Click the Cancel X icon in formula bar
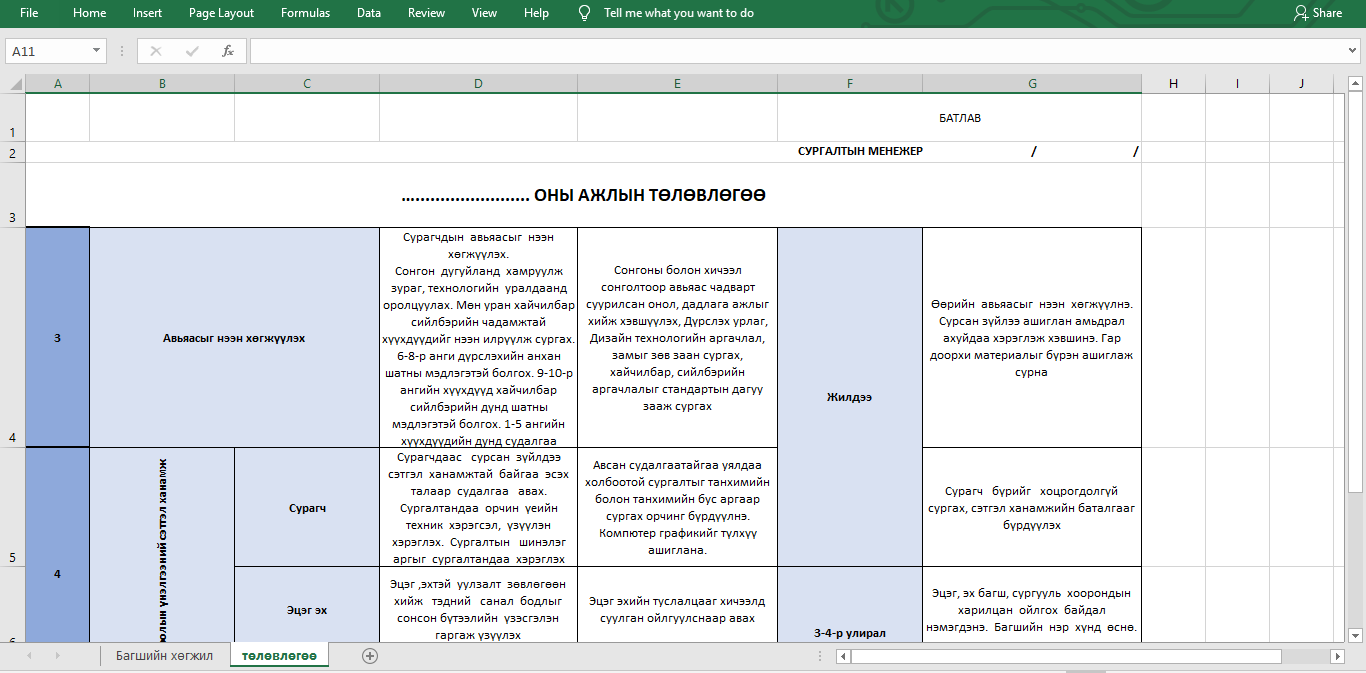This screenshot has width=1366, height=673. (155, 51)
